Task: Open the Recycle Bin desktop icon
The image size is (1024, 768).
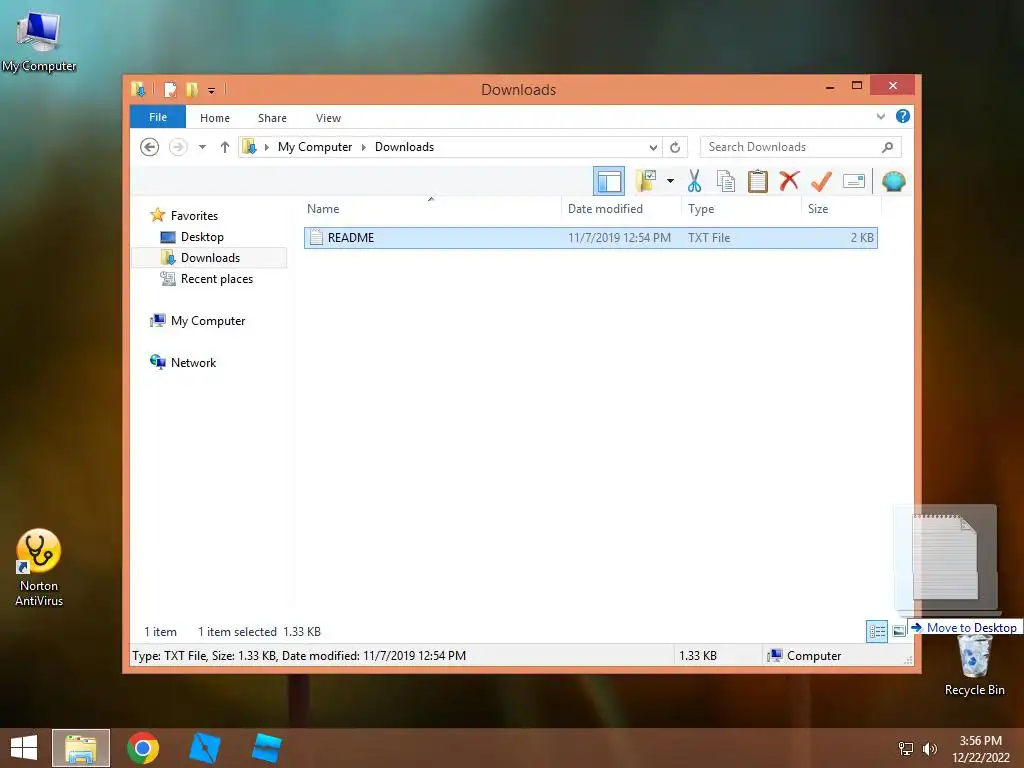Action: point(974,665)
